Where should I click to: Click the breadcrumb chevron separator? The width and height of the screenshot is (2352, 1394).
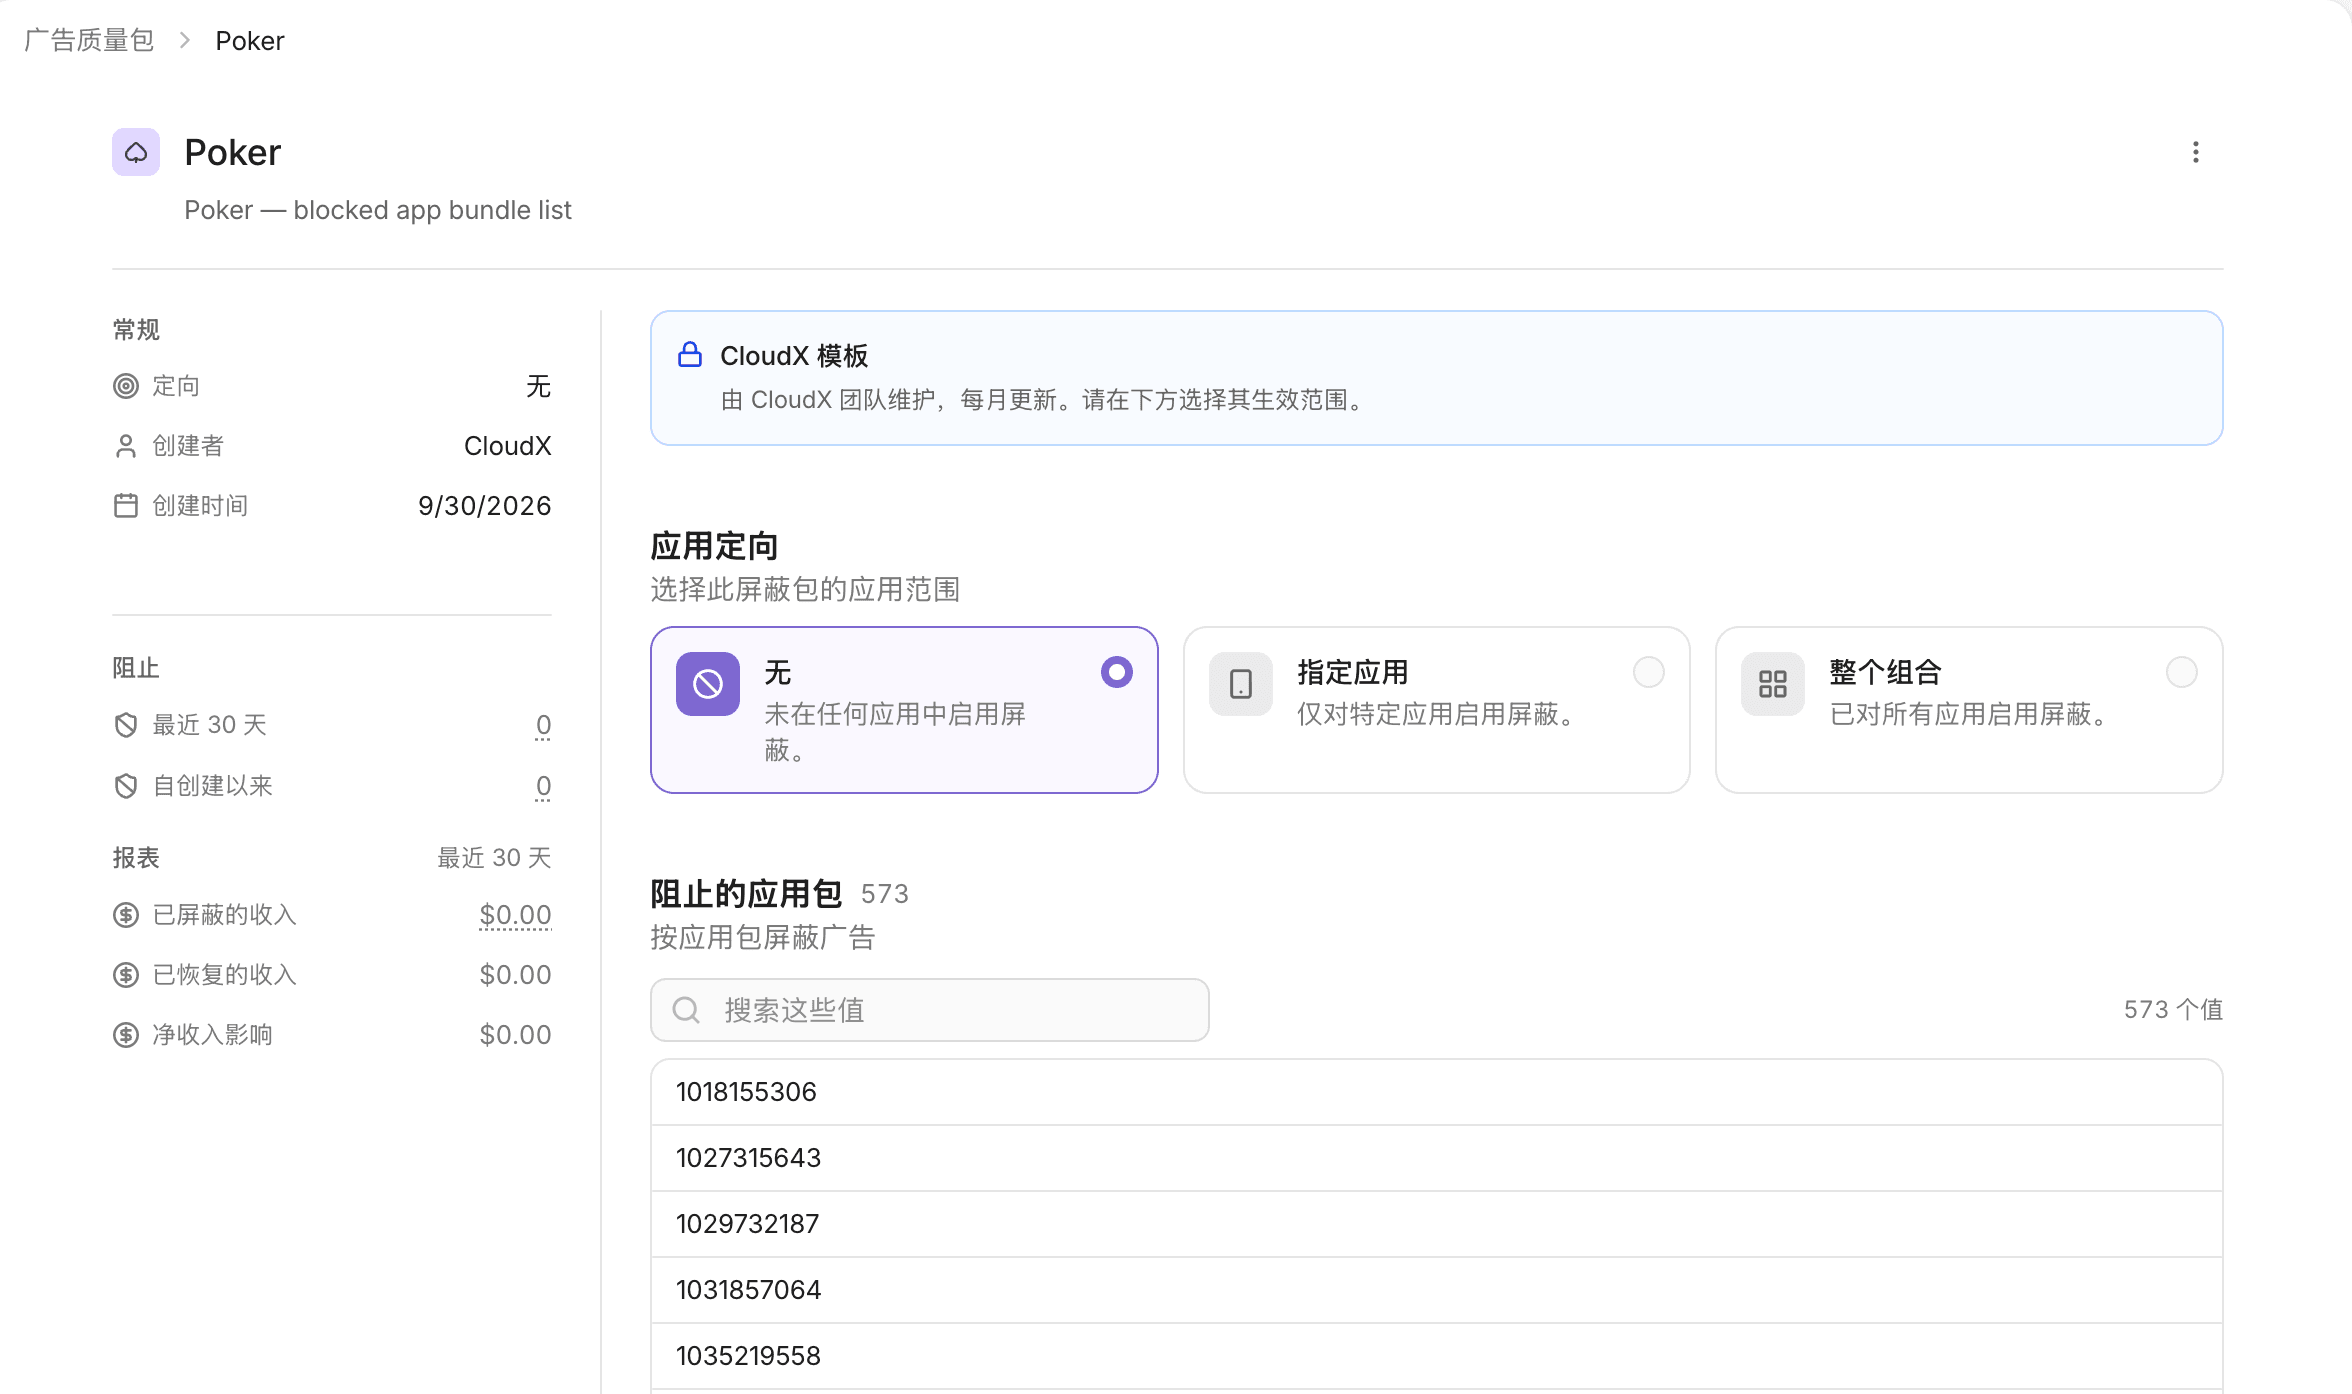point(185,40)
